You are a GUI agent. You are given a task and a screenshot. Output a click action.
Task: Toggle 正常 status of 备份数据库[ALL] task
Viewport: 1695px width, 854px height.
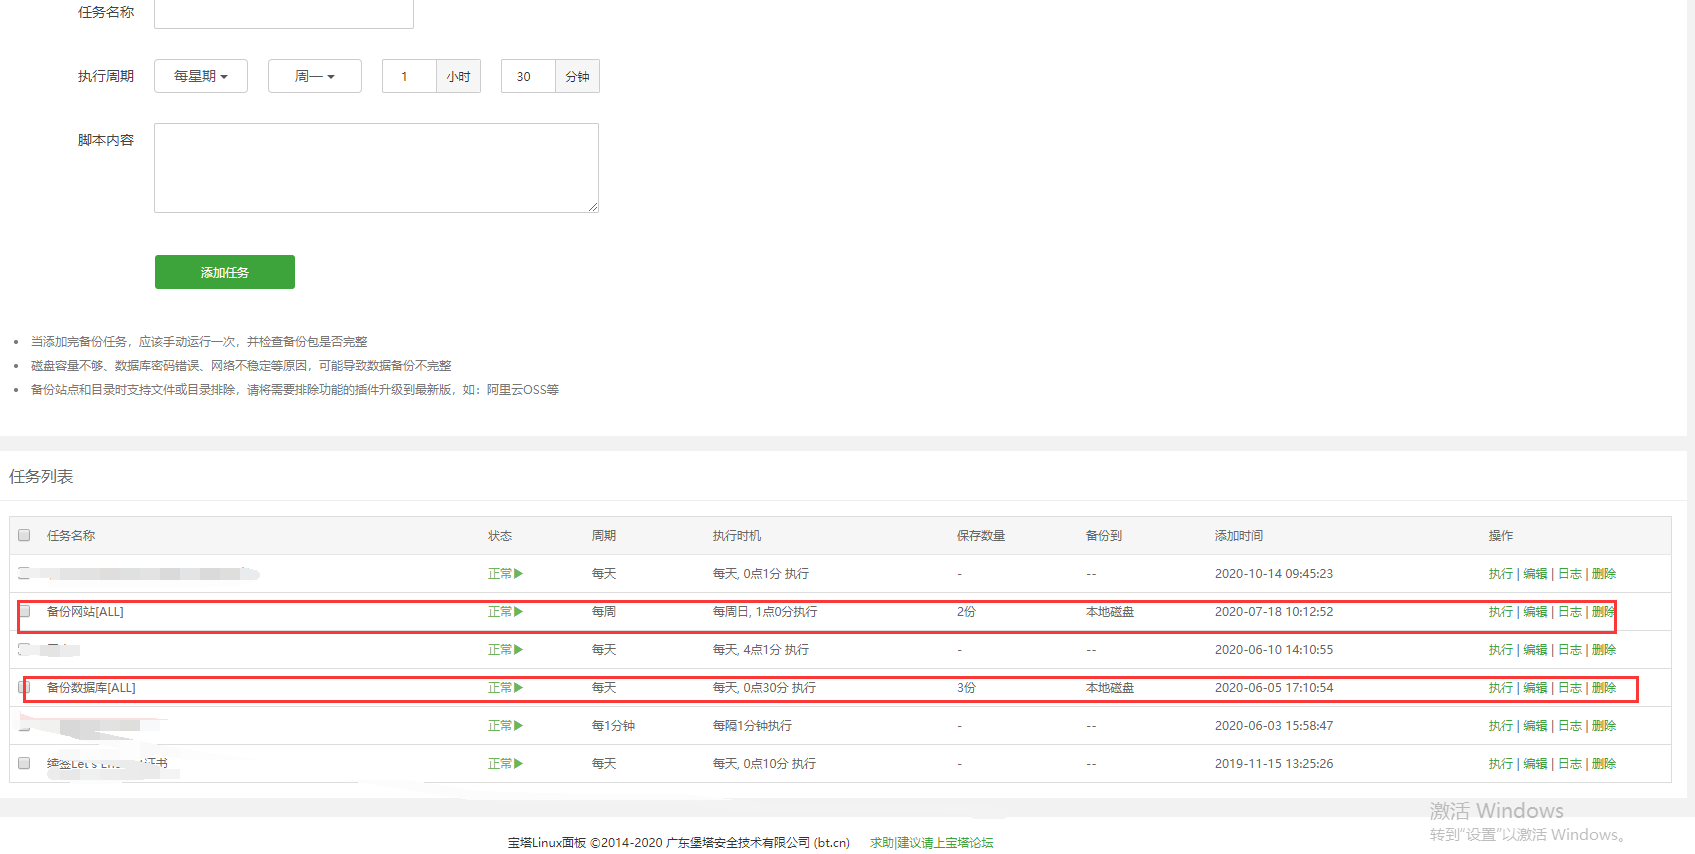click(x=505, y=688)
